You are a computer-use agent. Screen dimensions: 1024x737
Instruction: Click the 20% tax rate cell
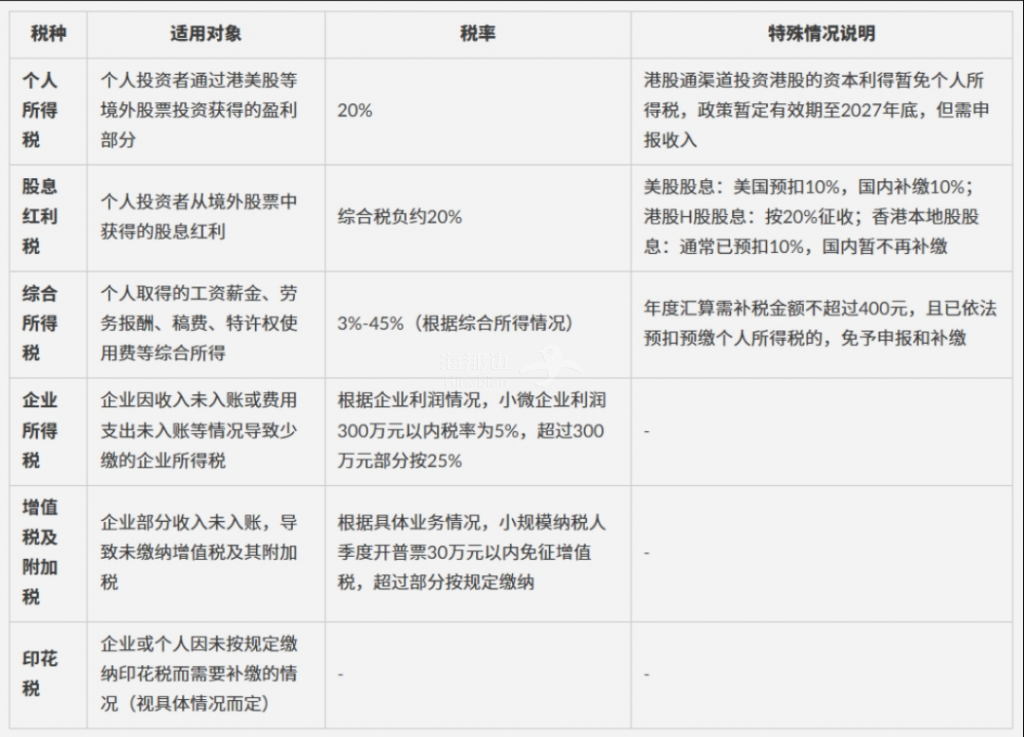tap(355, 111)
